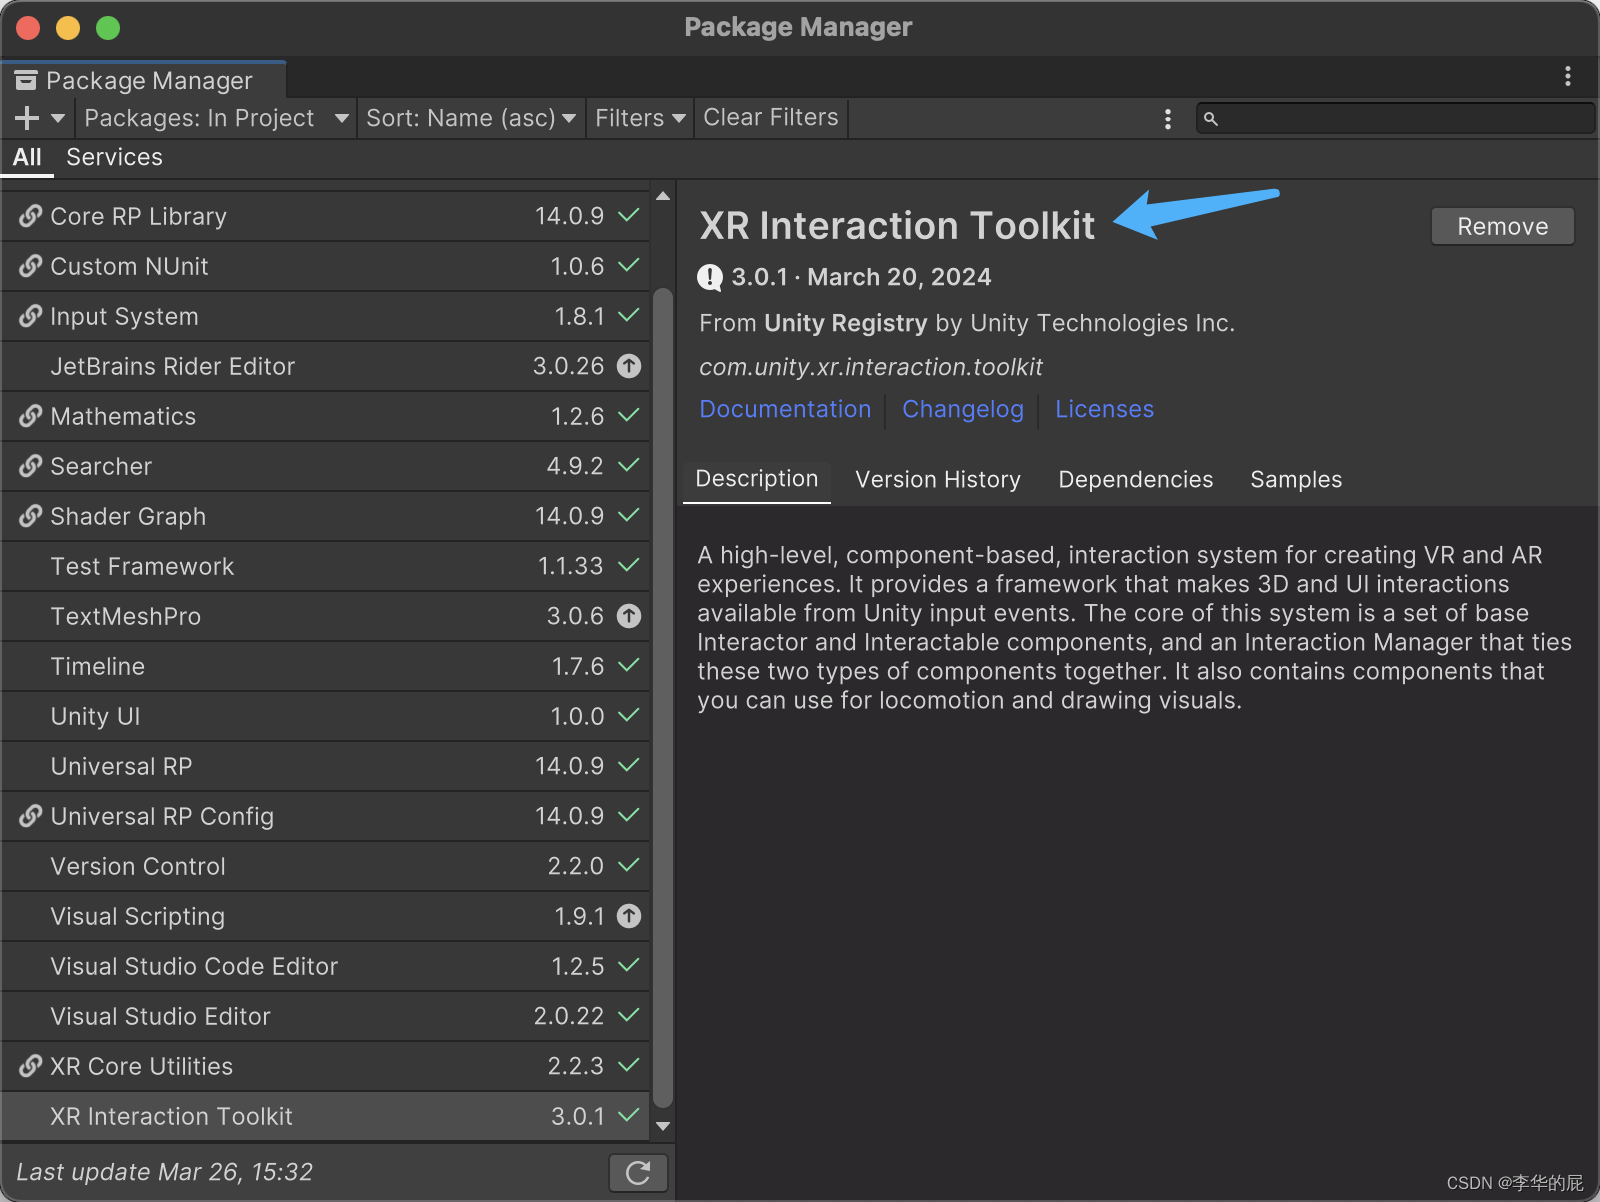Click the Input System link icon
1600x1202 pixels.
pos(31,316)
